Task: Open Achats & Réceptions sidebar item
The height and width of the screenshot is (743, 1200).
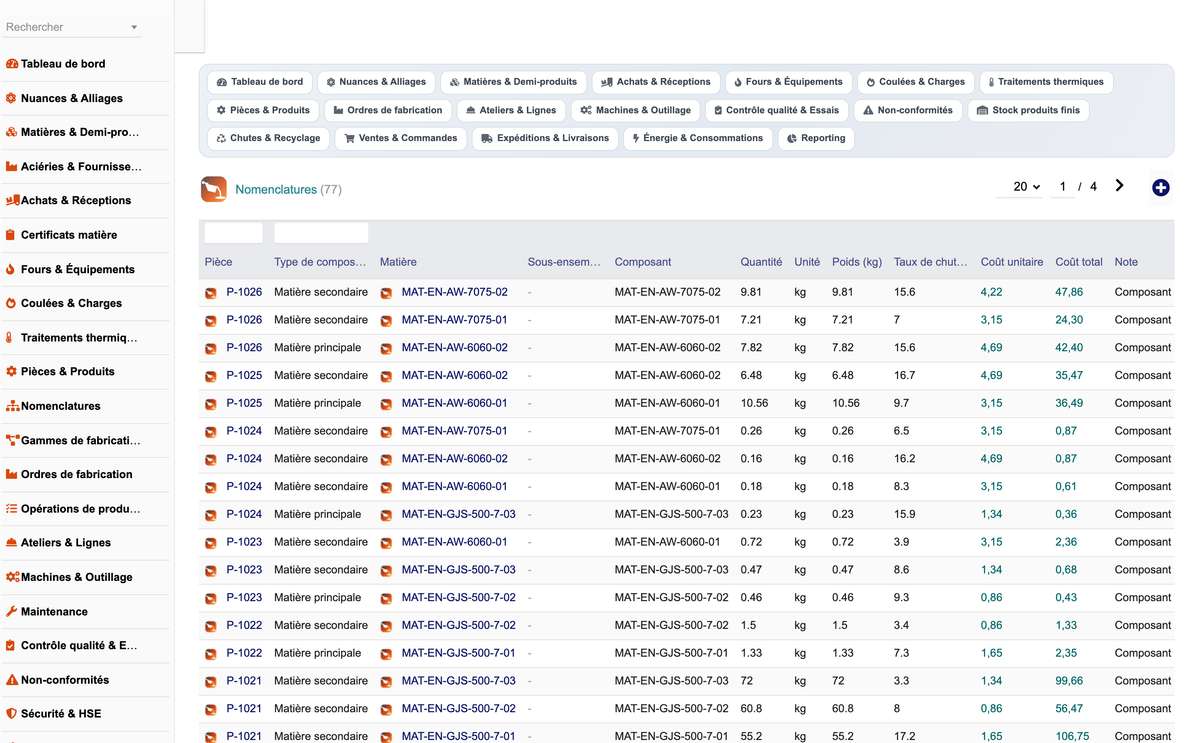Action: pyautogui.click(x=76, y=200)
